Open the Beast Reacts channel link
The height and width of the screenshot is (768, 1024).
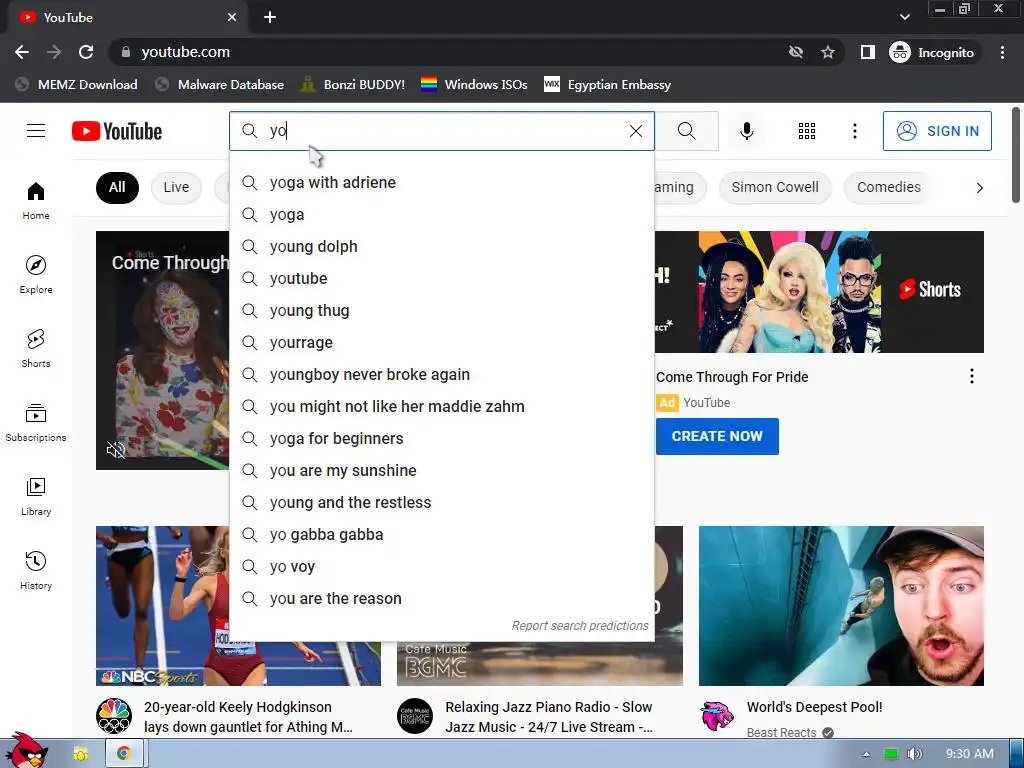tap(782, 733)
